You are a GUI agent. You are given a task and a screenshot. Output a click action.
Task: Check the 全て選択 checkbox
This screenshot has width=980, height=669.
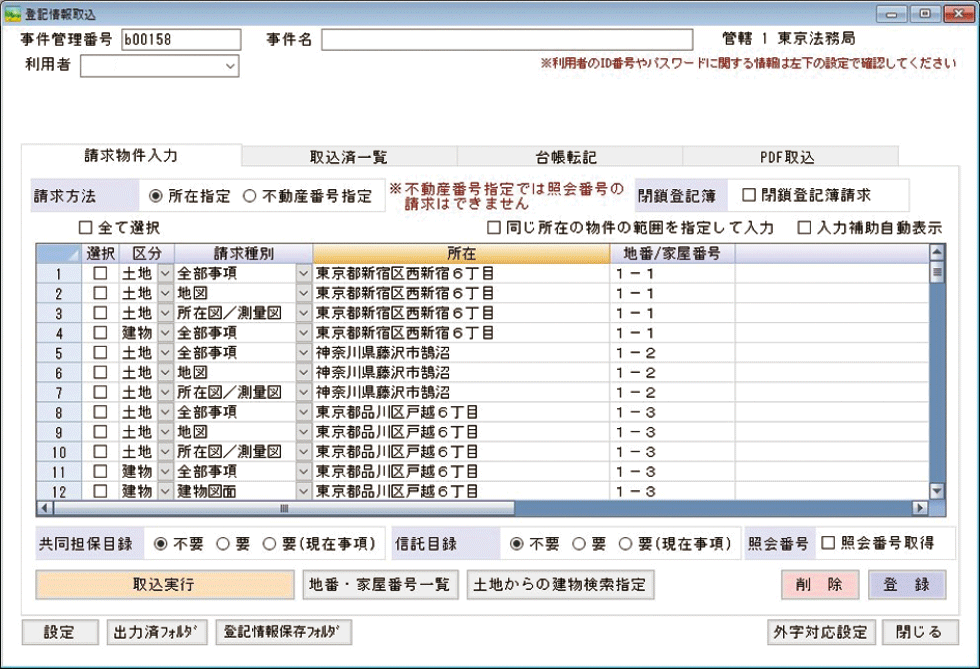[85, 228]
